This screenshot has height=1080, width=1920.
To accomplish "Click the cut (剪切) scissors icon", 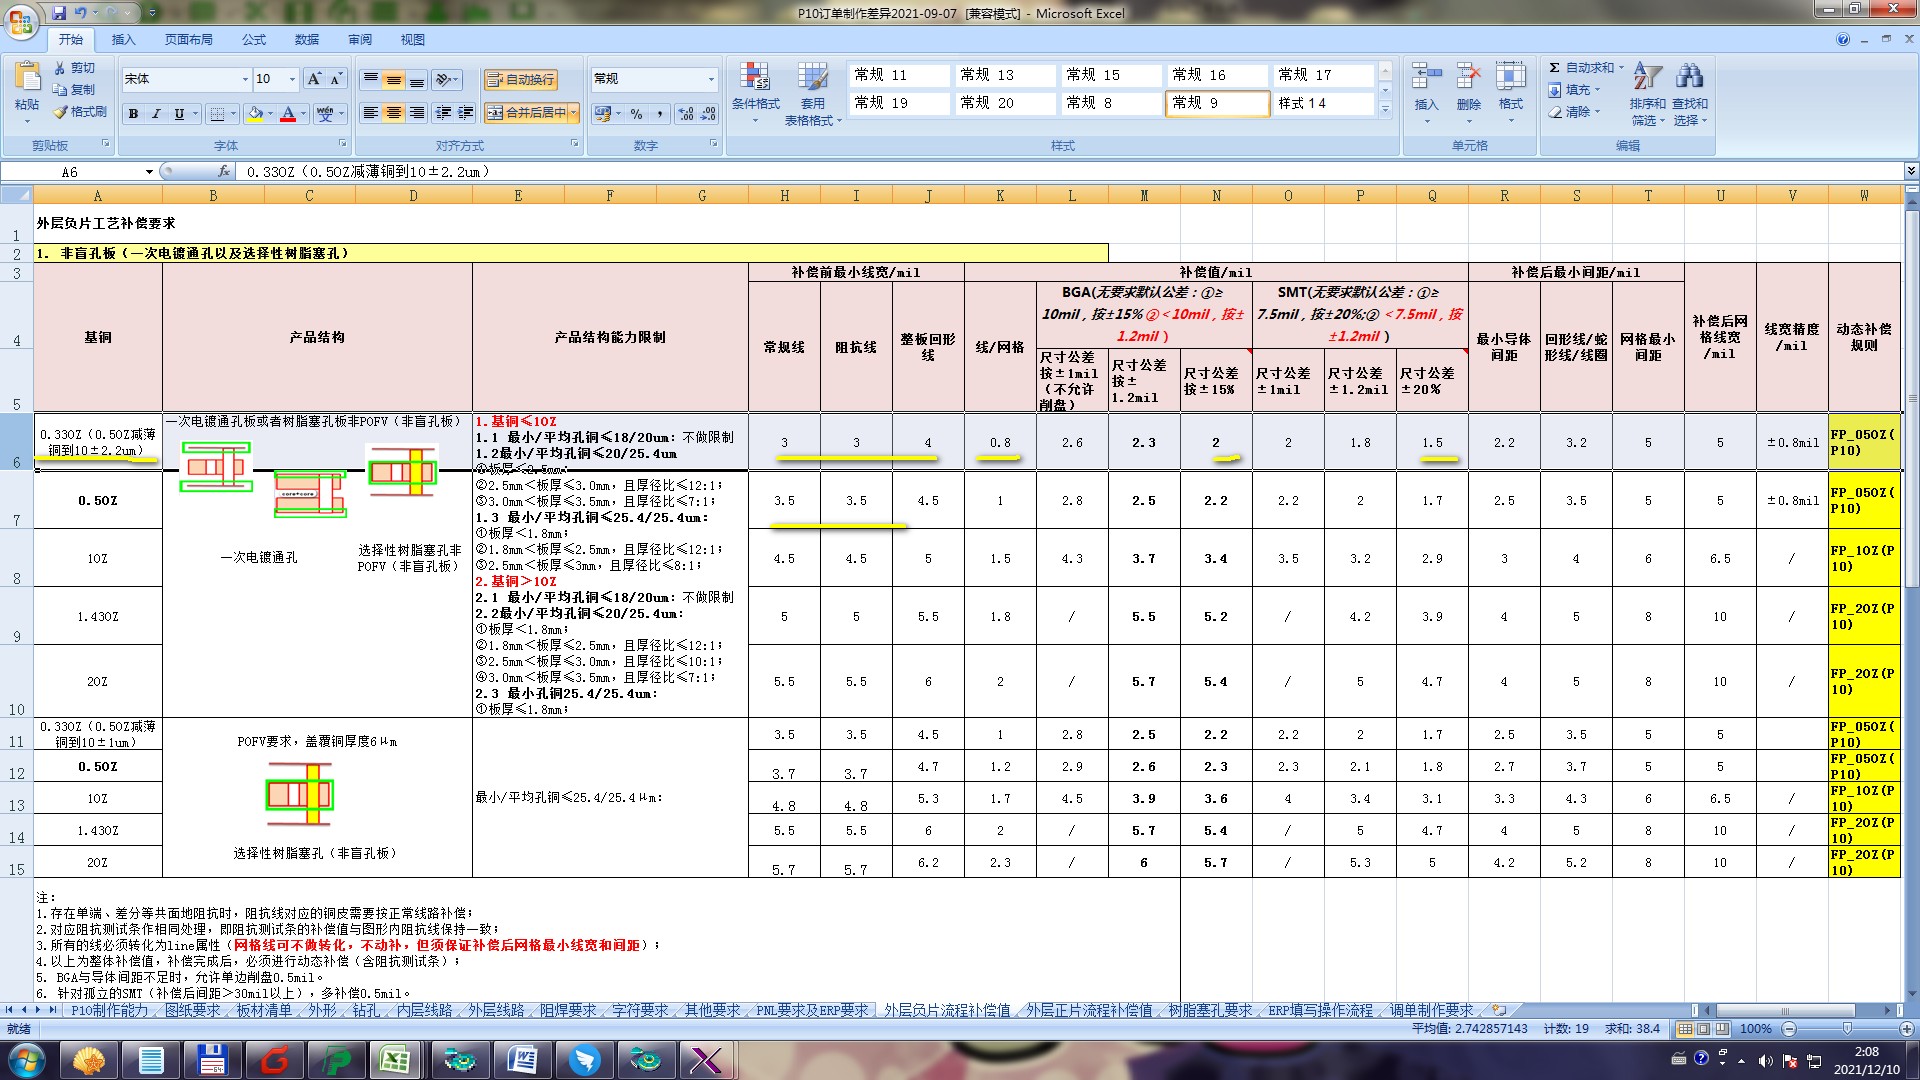I will pyautogui.click(x=61, y=68).
